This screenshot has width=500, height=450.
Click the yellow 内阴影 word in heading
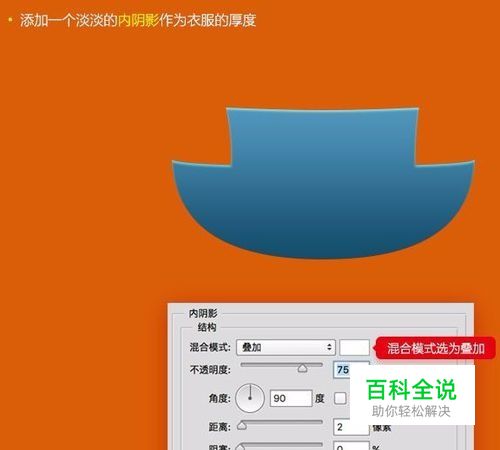tap(138, 20)
